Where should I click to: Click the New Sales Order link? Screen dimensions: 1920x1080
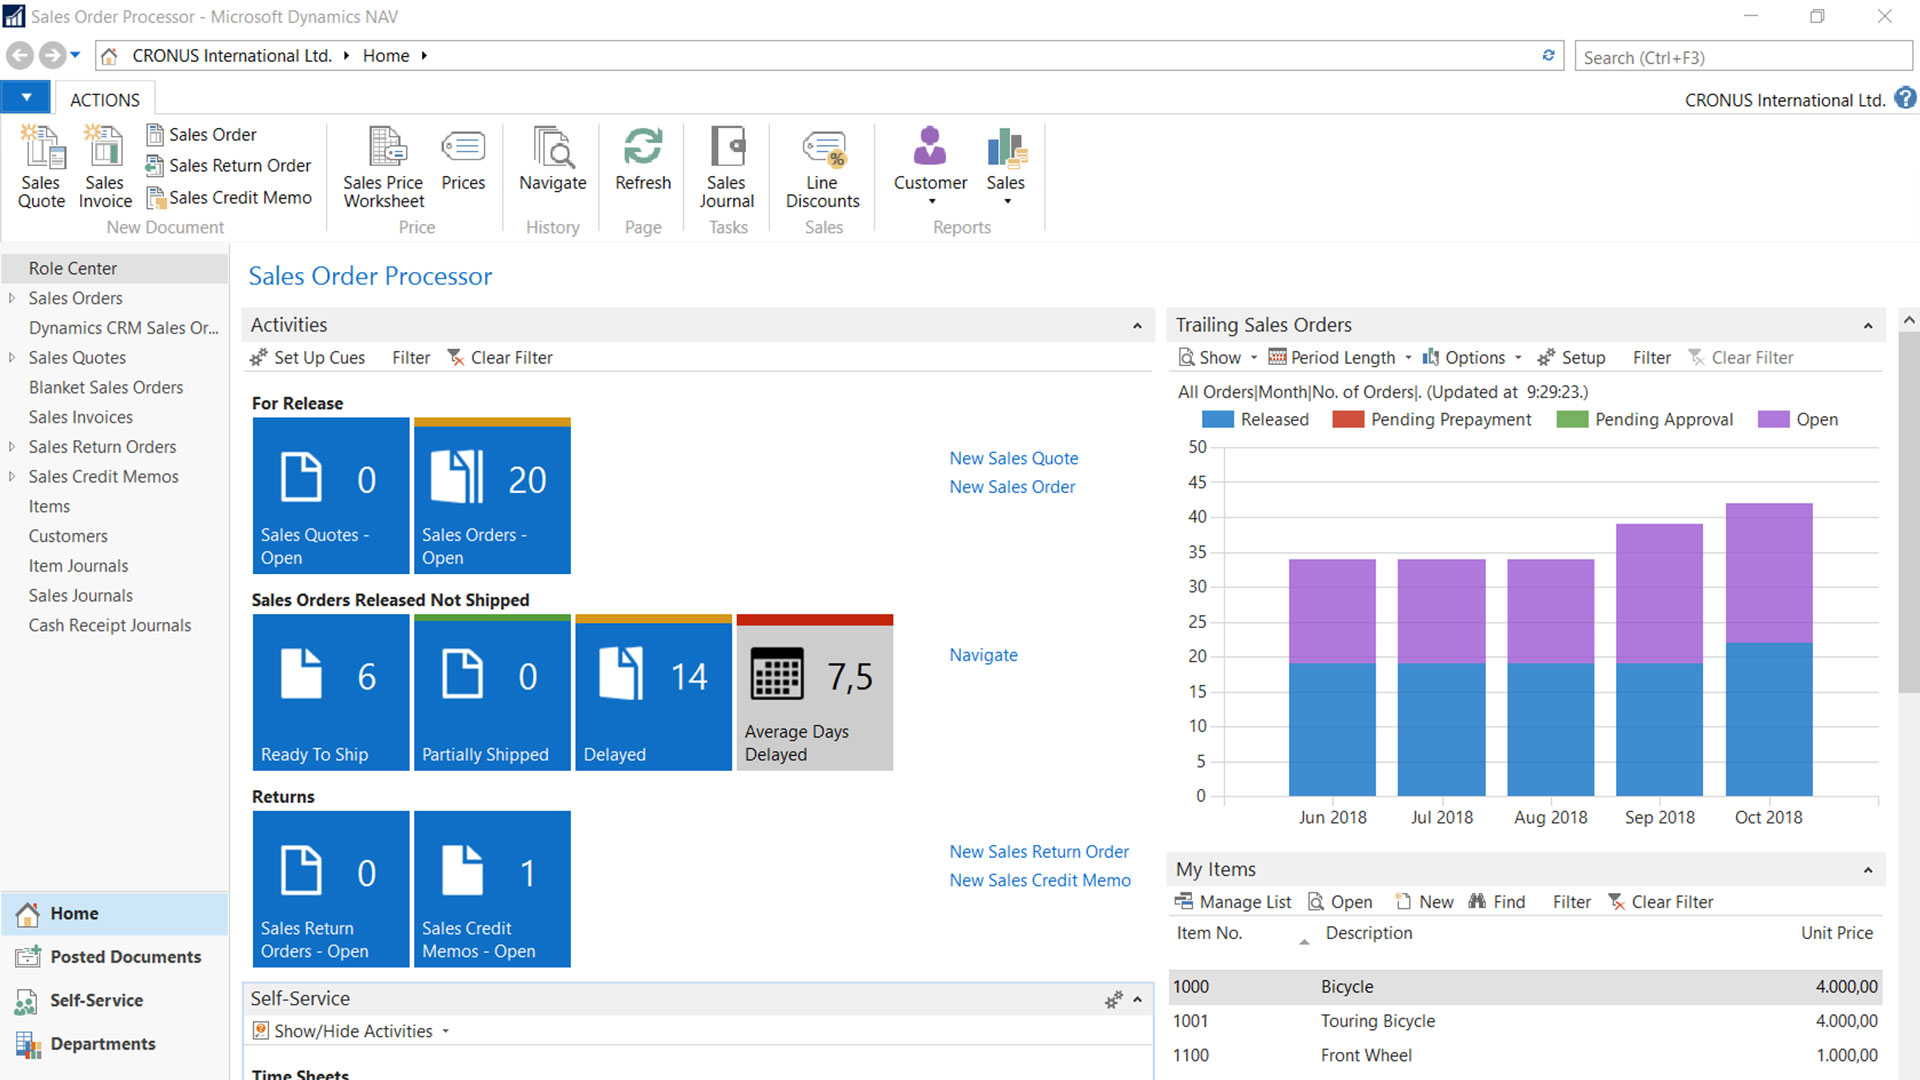point(1012,487)
